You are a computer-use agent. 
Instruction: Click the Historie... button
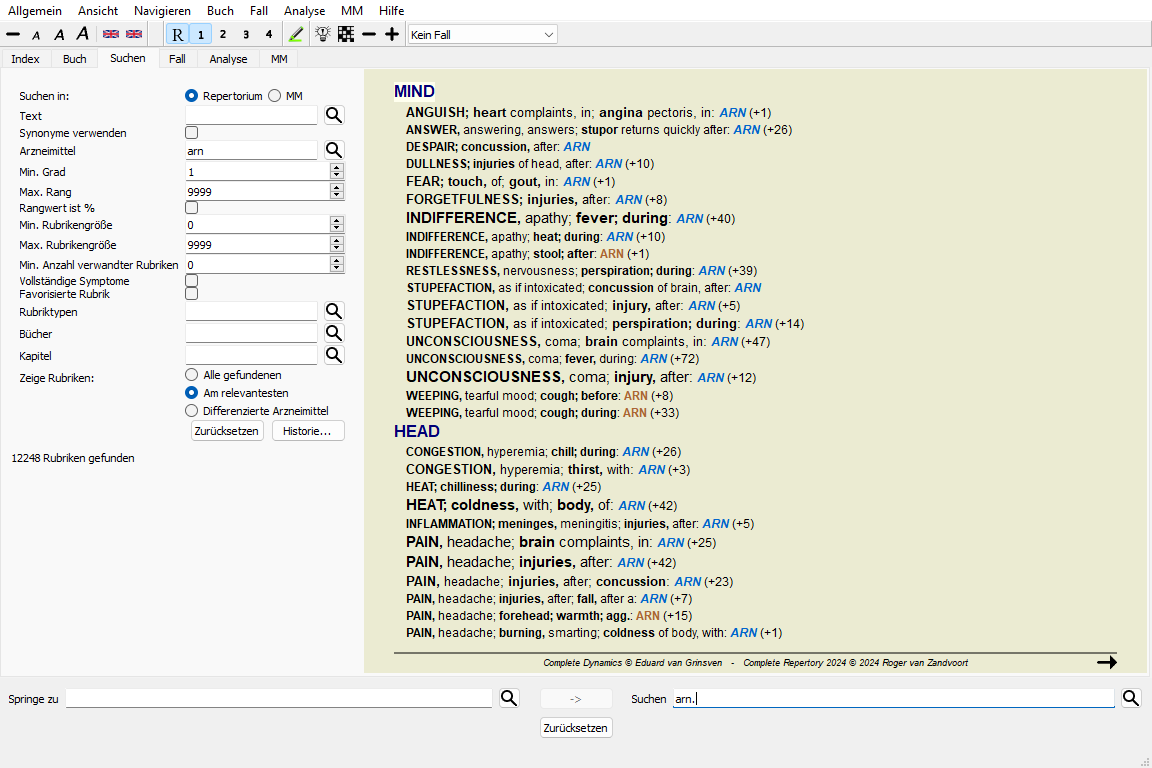[x=308, y=431]
